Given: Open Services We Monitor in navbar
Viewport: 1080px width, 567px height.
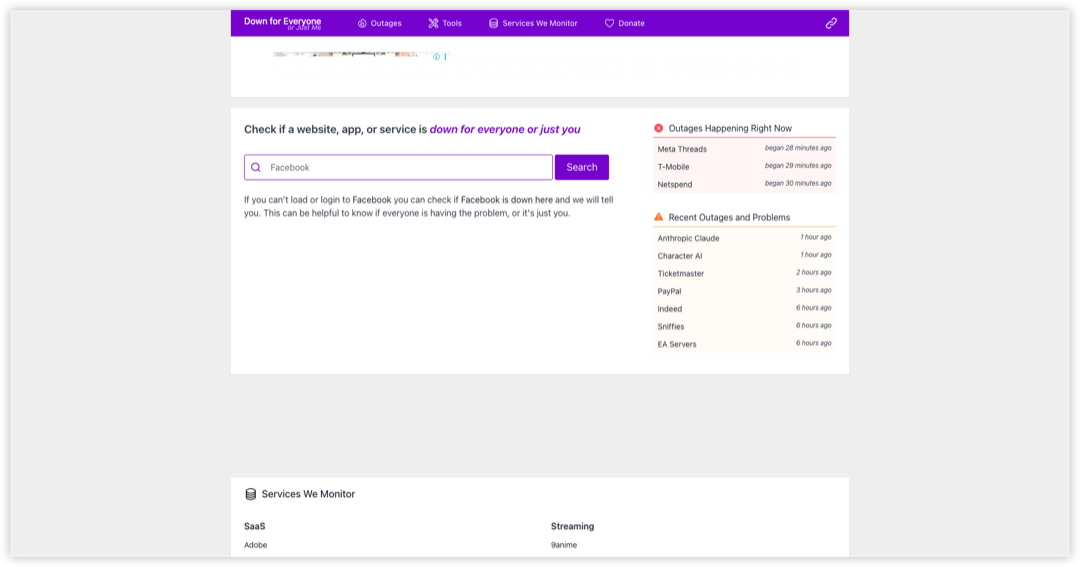Looking at the screenshot, I should coord(533,23).
